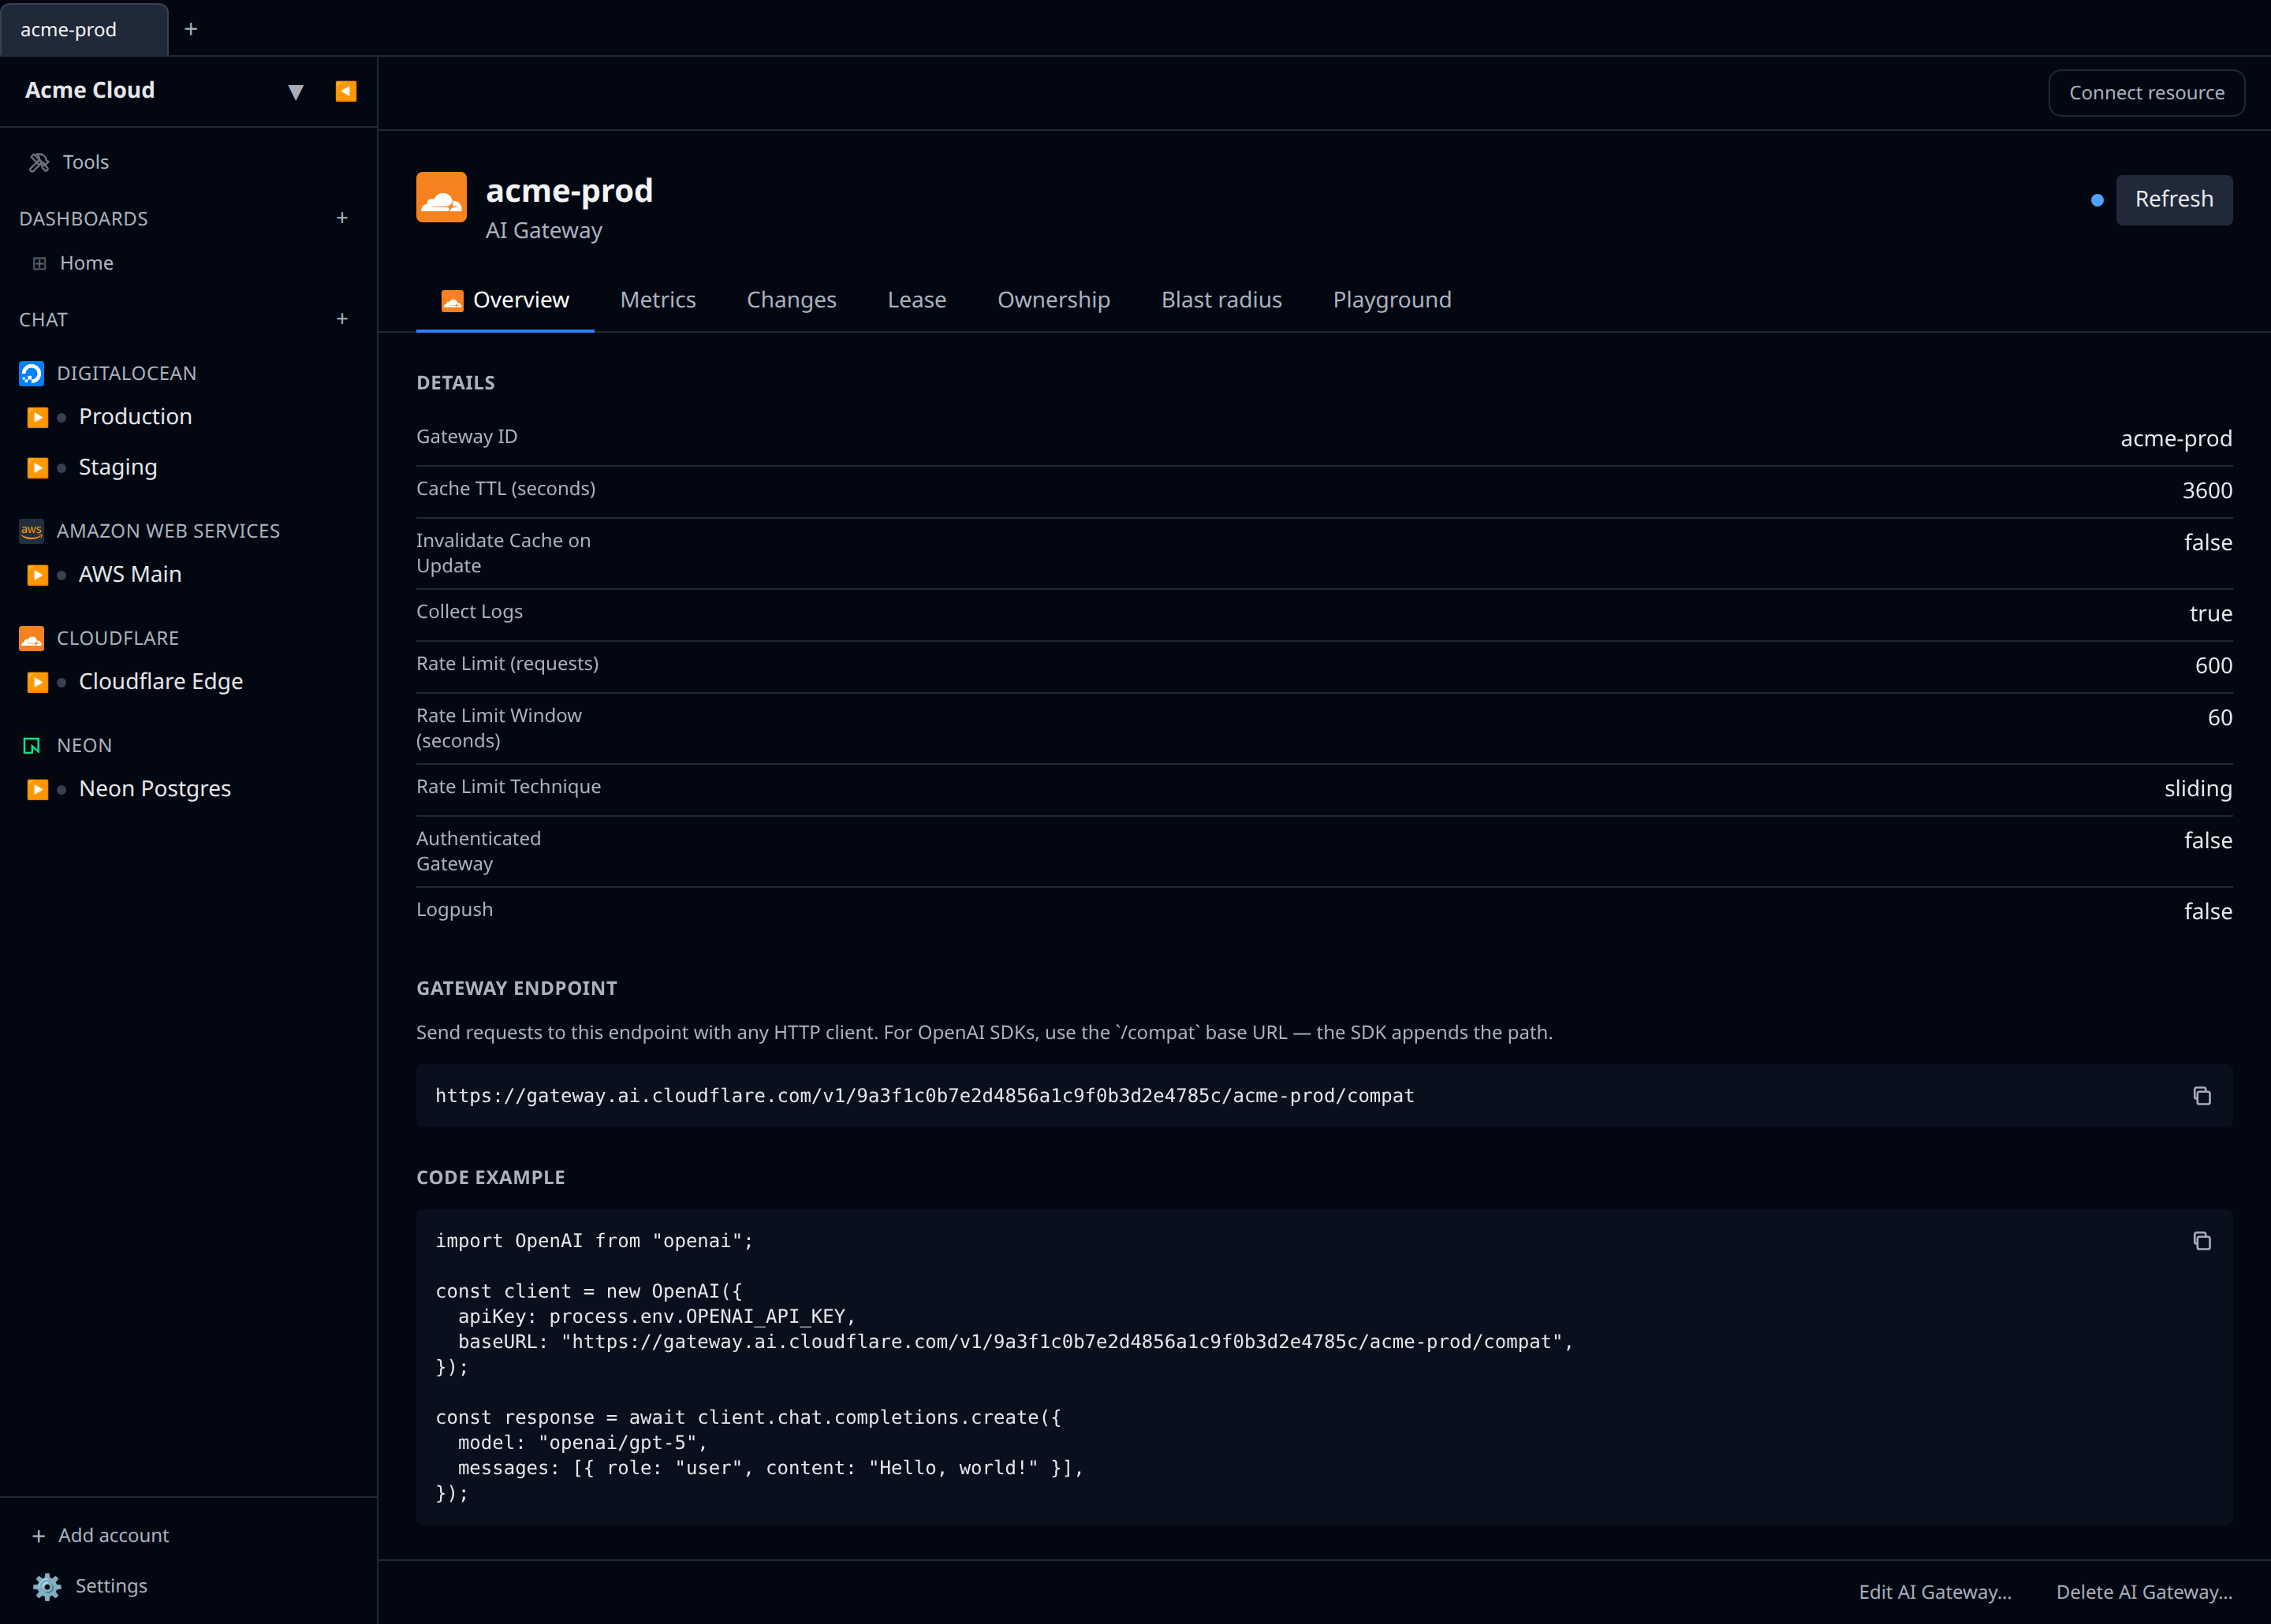Select the Production account
This screenshot has height=1624, width=2271.
pyautogui.click(x=135, y=417)
